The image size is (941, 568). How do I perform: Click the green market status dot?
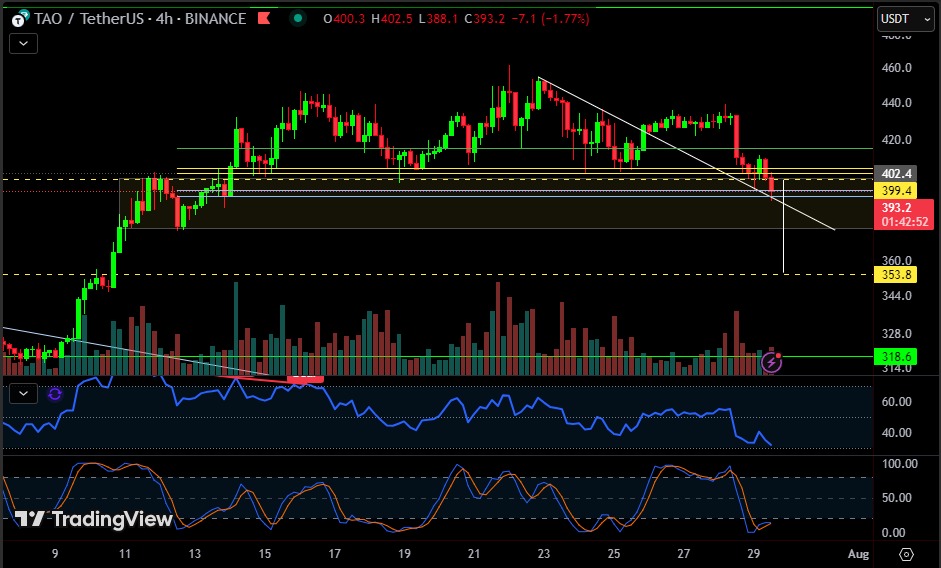point(298,19)
